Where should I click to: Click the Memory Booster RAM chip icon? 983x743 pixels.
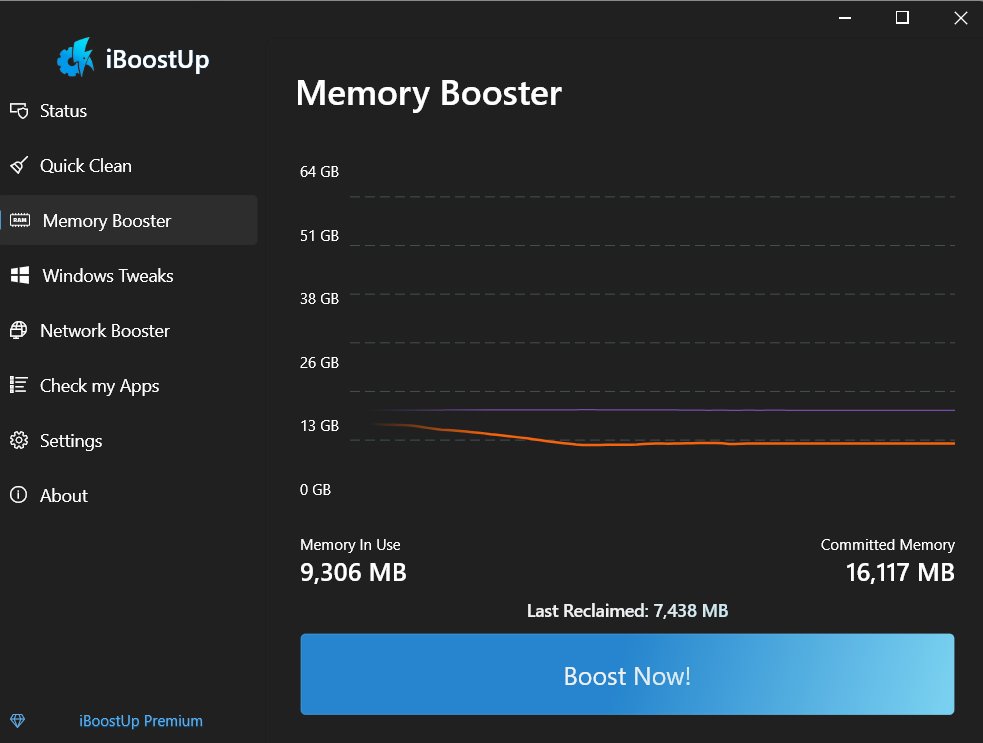[x=20, y=220]
